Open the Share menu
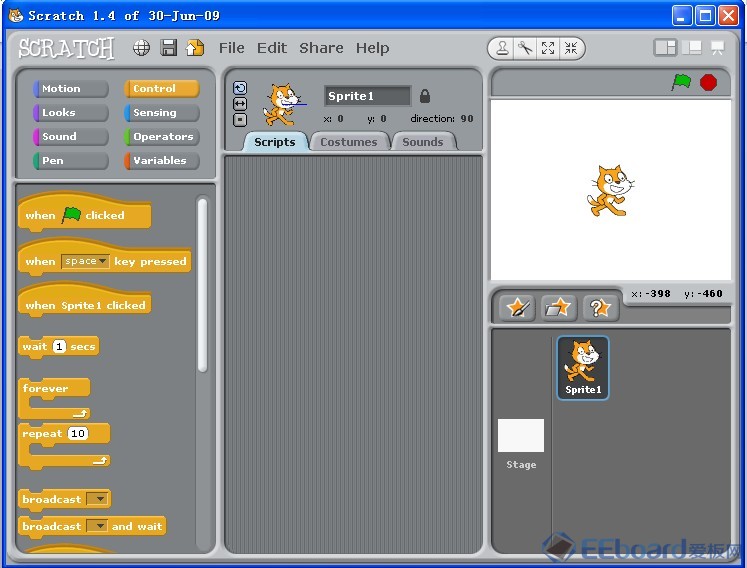 321,48
